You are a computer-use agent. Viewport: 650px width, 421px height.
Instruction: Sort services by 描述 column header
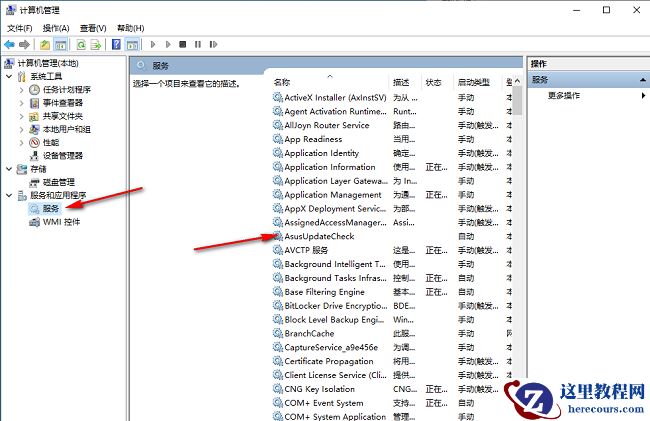click(x=405, y=82)
